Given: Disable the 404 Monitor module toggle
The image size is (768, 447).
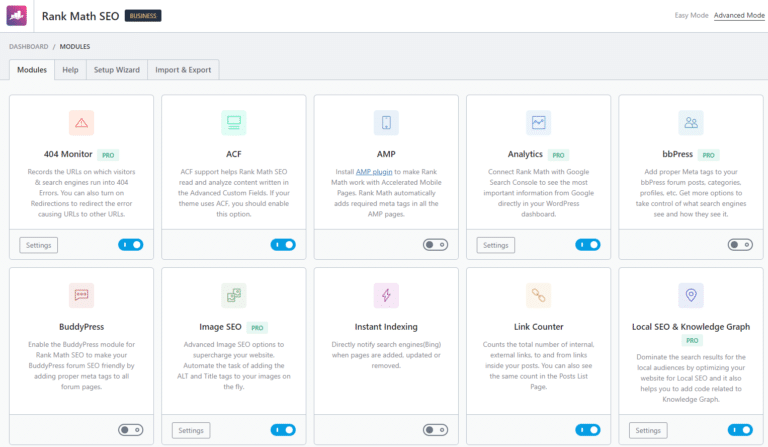Looking at the screenshot, I should tap(130, 244).
